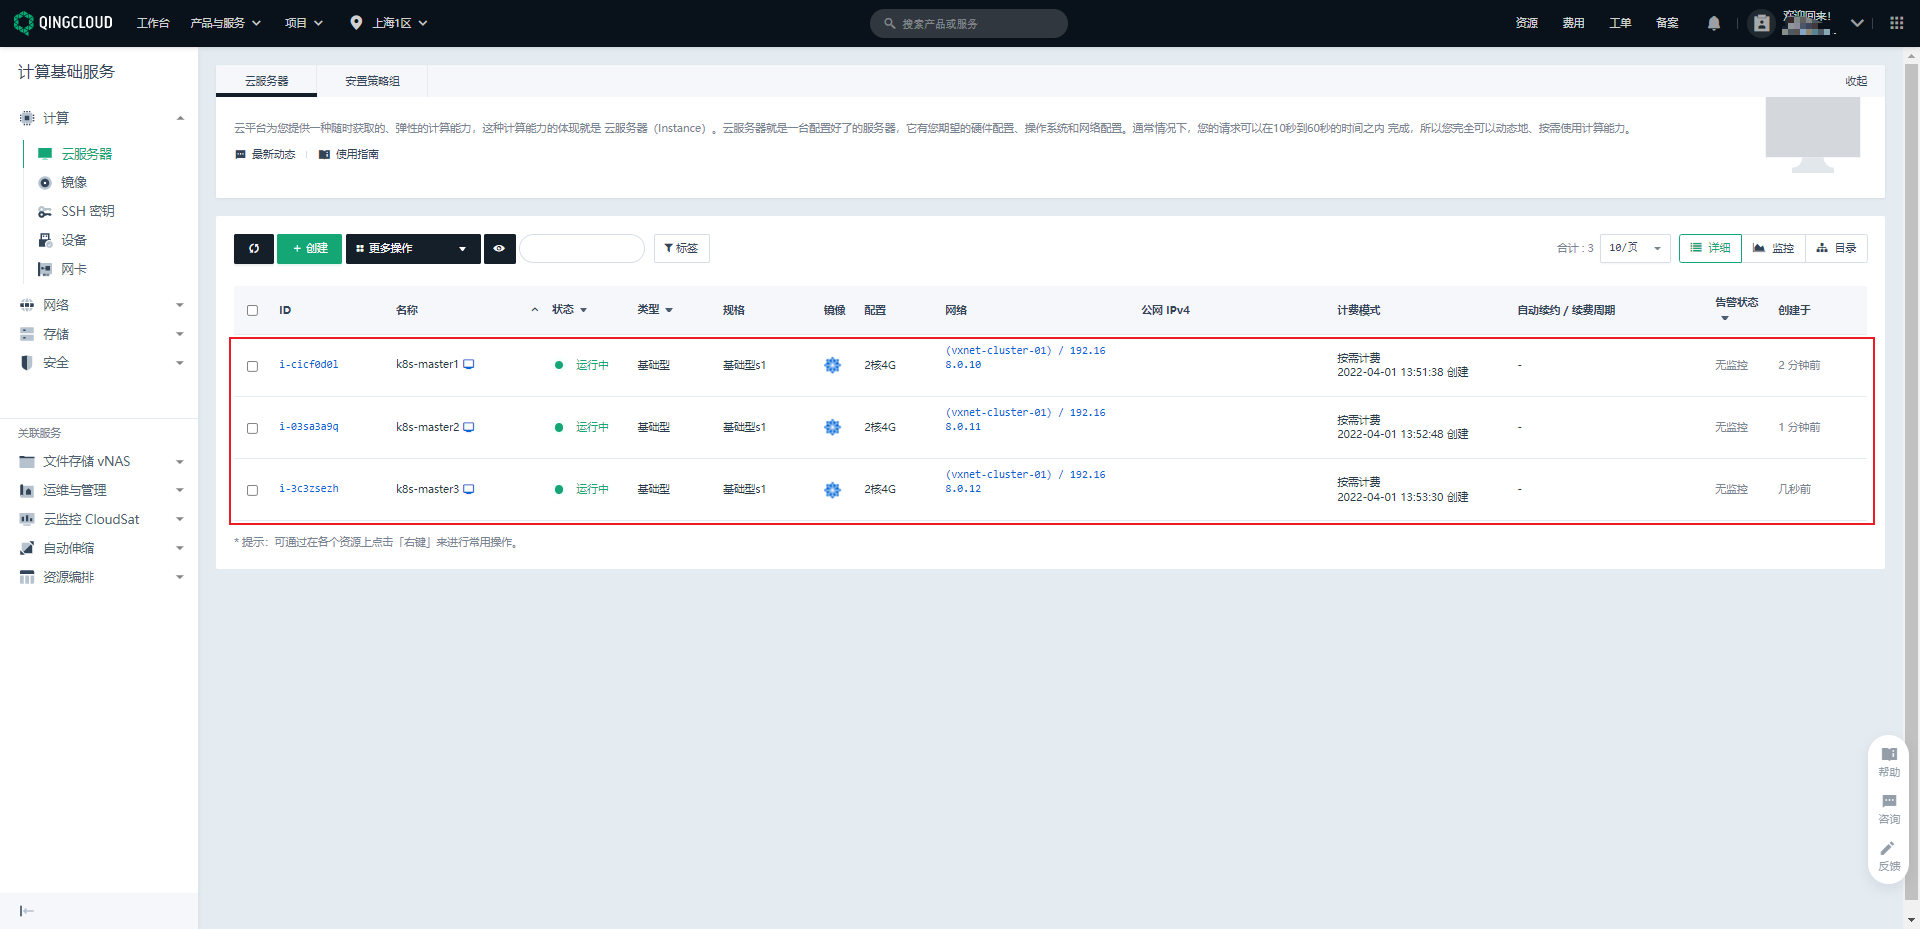The height and width of the screenshot is (929, 1920).
Task: Click the refresh list button
Action: (254, 249)
